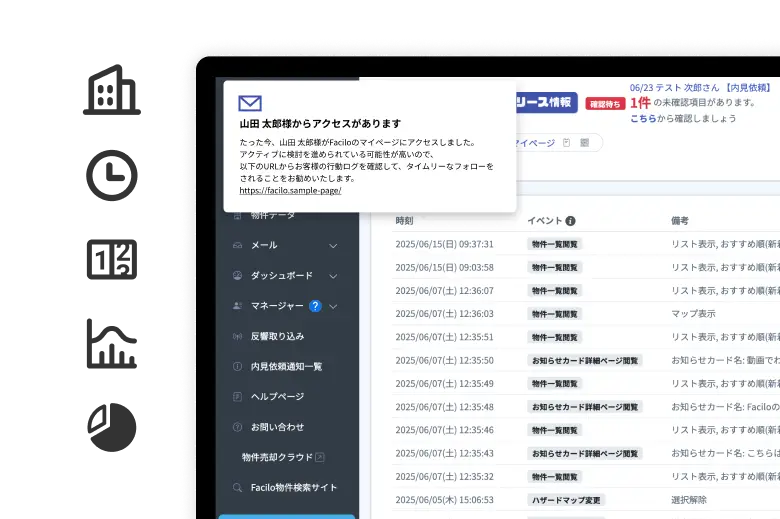Expand the ダッシュボード menu chevron
Screen dimensions: 780x519
pyautogui.click(x=333, y=275)
